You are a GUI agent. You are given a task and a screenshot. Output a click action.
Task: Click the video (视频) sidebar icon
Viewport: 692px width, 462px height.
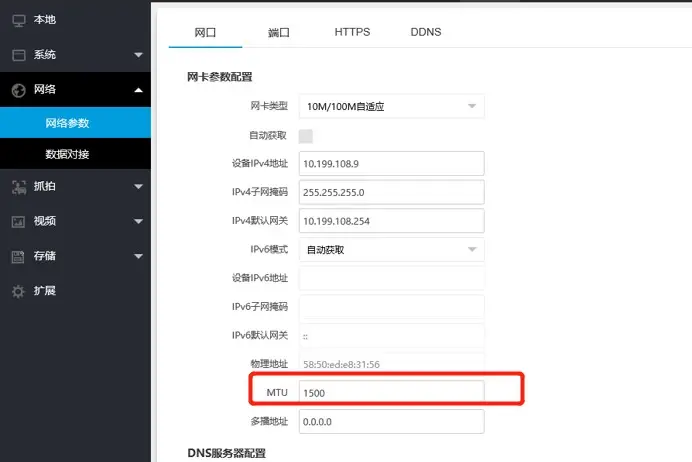[17, 220]
